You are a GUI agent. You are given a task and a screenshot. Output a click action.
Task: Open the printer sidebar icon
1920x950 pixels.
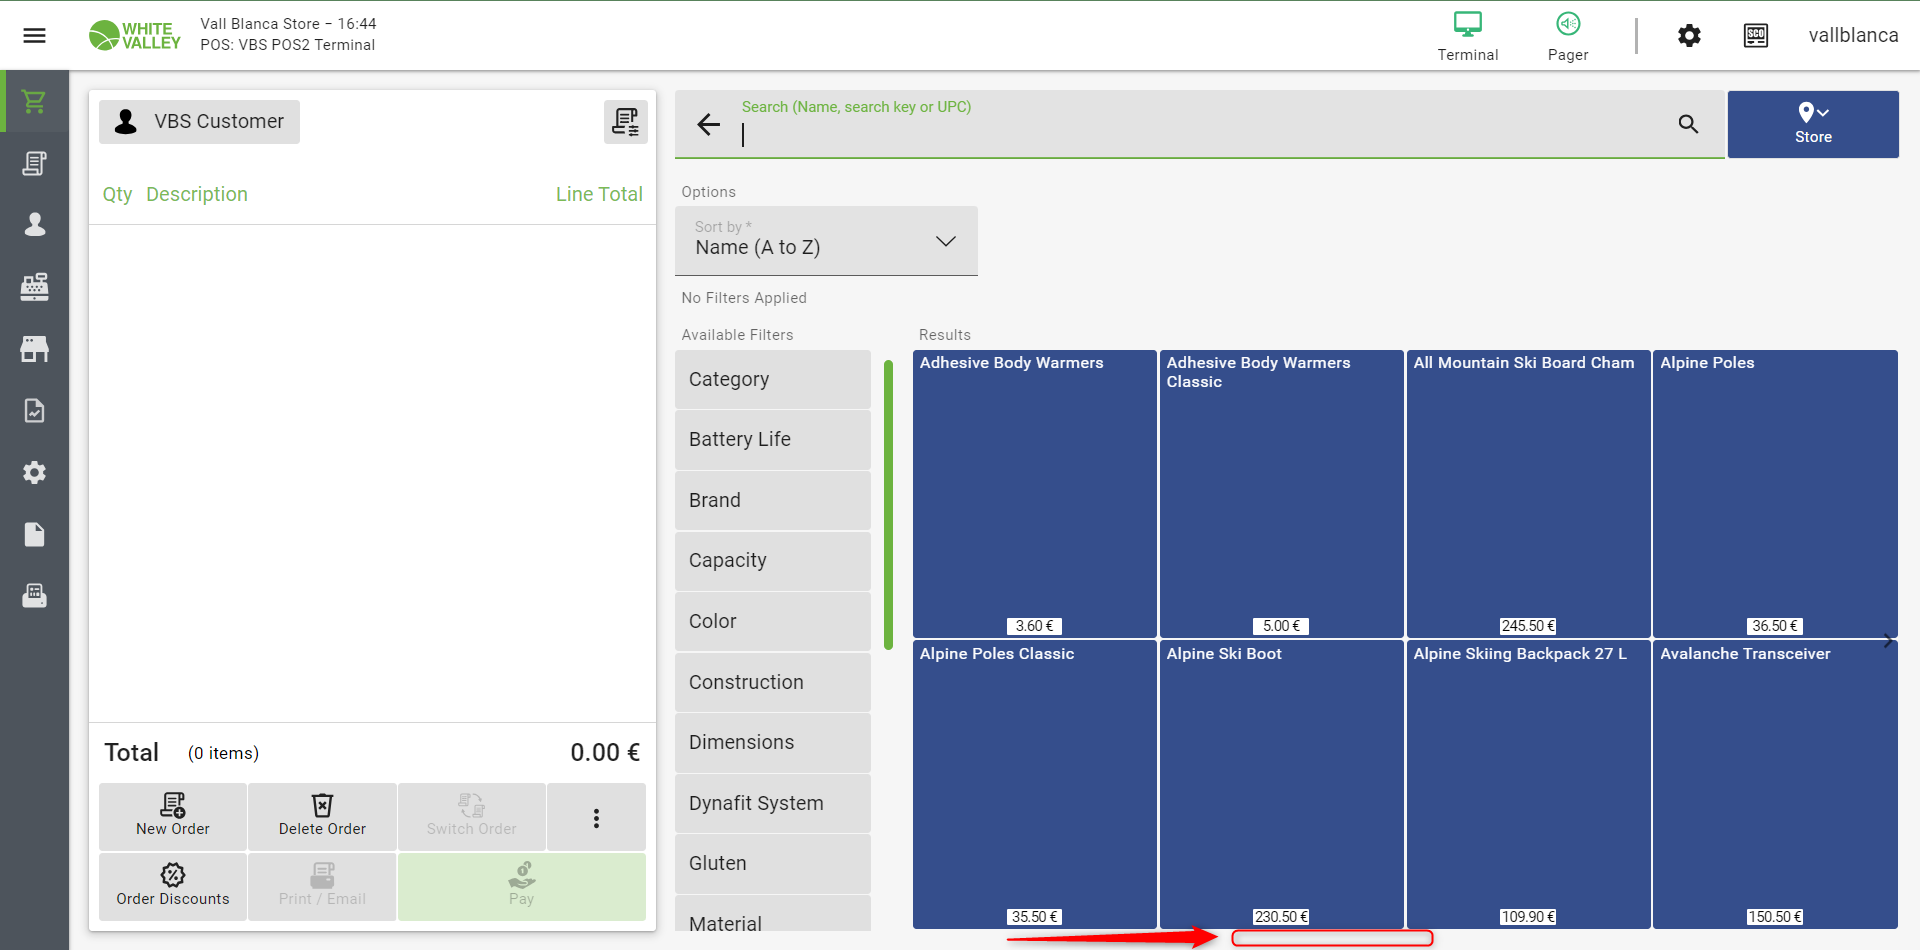(x=34, y=596)
